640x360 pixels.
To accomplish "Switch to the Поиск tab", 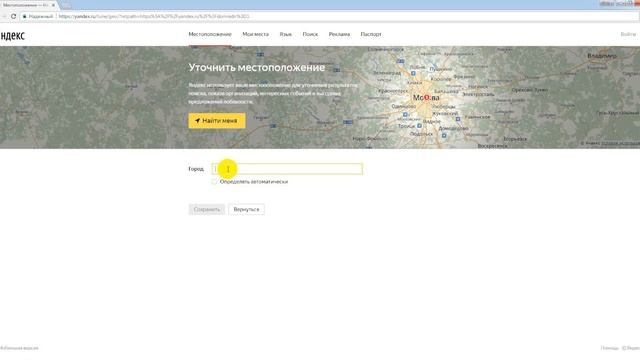I will 310,34.
